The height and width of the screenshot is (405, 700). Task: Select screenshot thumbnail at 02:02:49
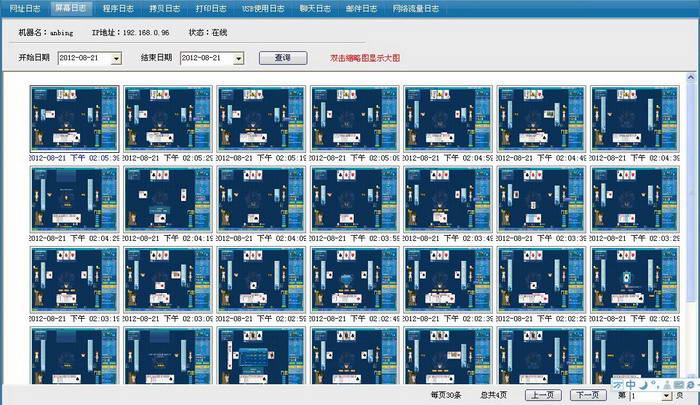[354, 280]
